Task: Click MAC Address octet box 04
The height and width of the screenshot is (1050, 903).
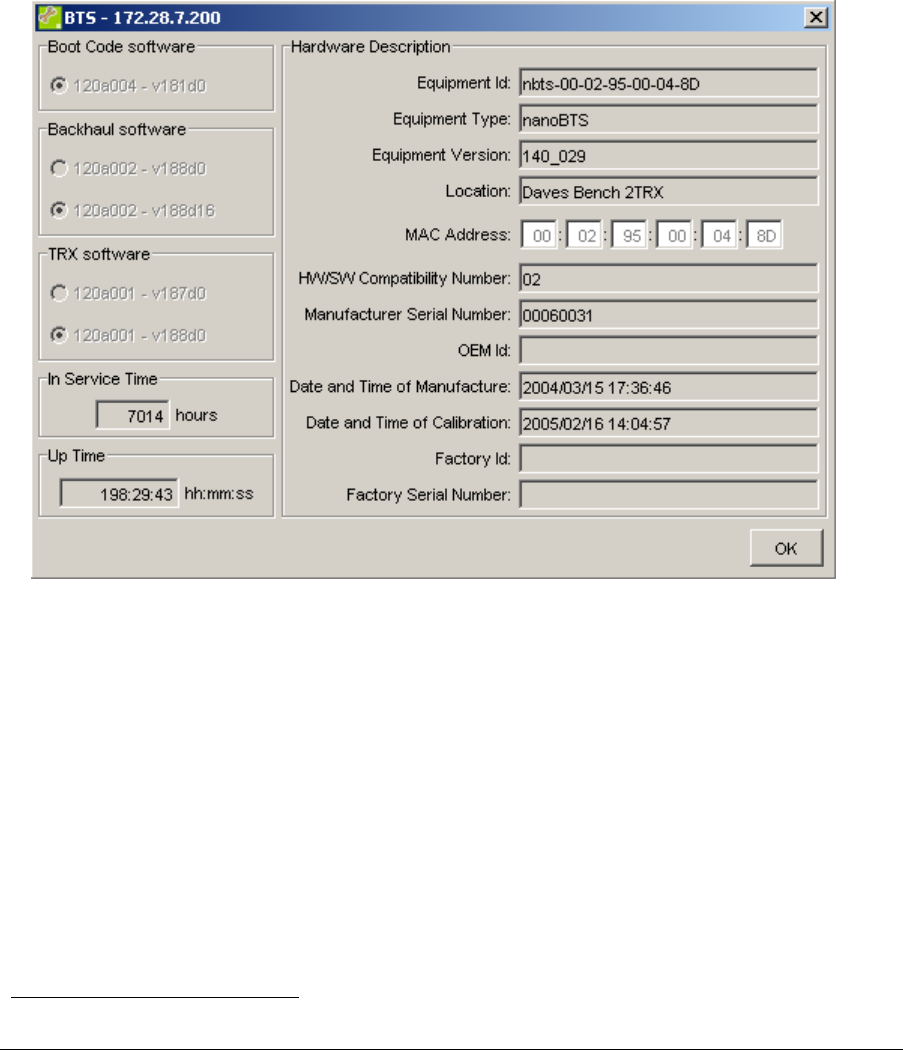Action: [719, 235]
